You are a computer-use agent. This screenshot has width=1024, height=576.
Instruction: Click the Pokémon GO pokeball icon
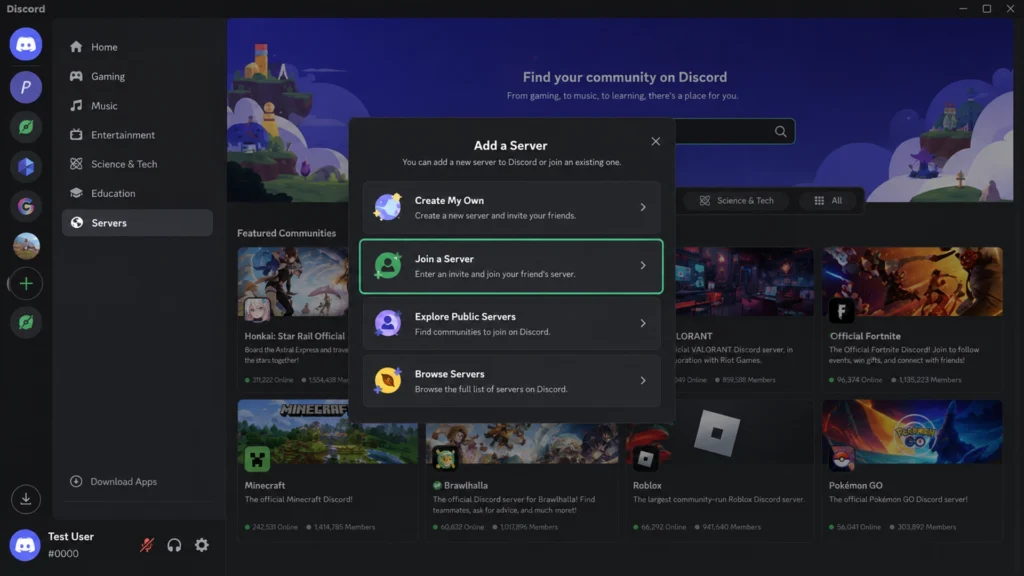(x=842, y=458)
